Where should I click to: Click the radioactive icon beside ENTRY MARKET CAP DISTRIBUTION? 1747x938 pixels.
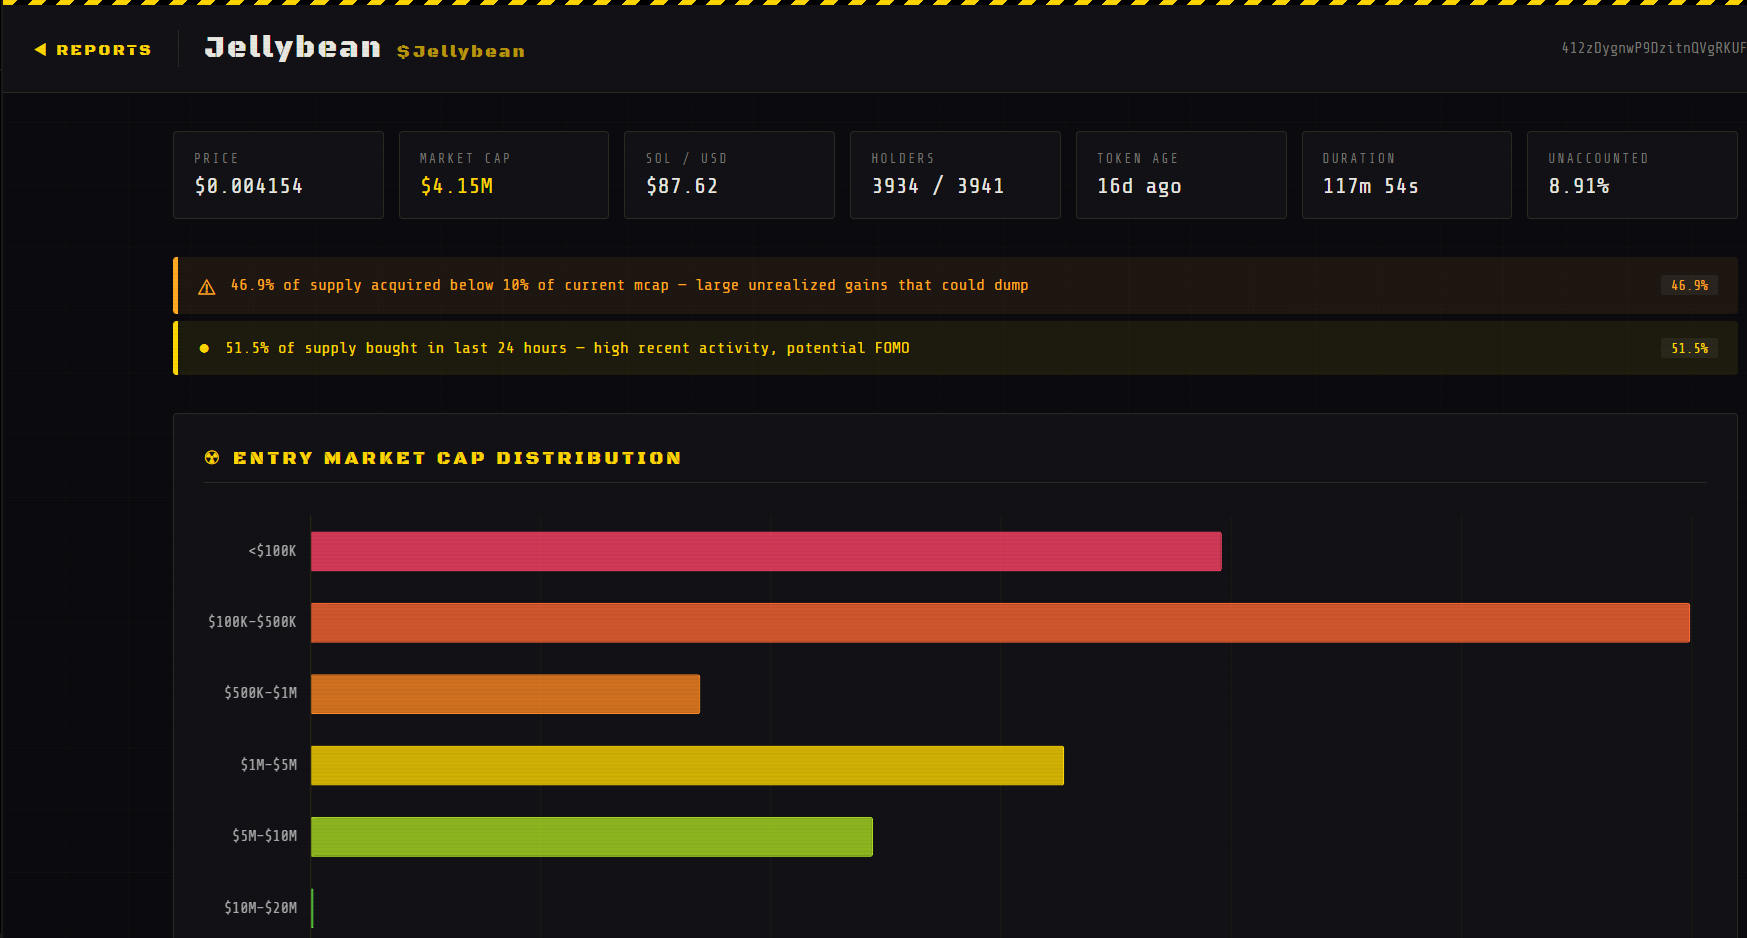click(213, 457)
